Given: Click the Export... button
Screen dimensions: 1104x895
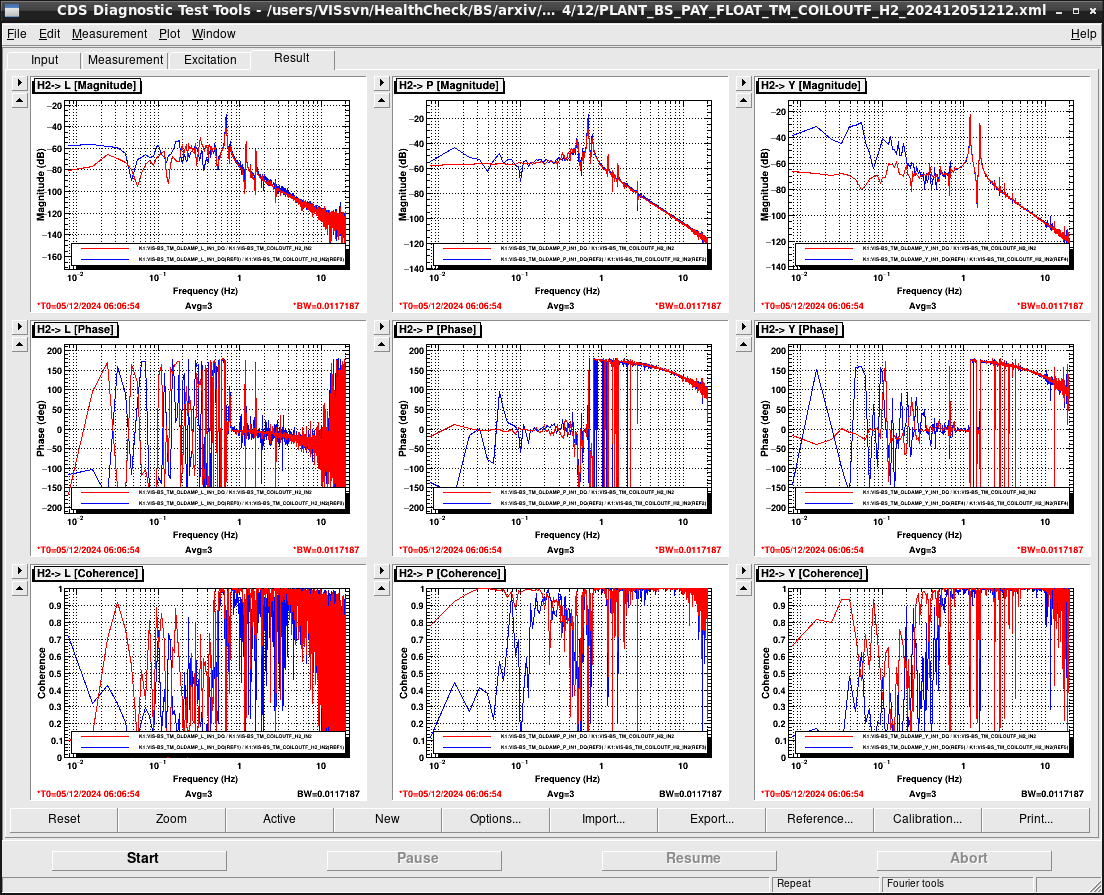Looking at the screenshot, I should (711, 819).
